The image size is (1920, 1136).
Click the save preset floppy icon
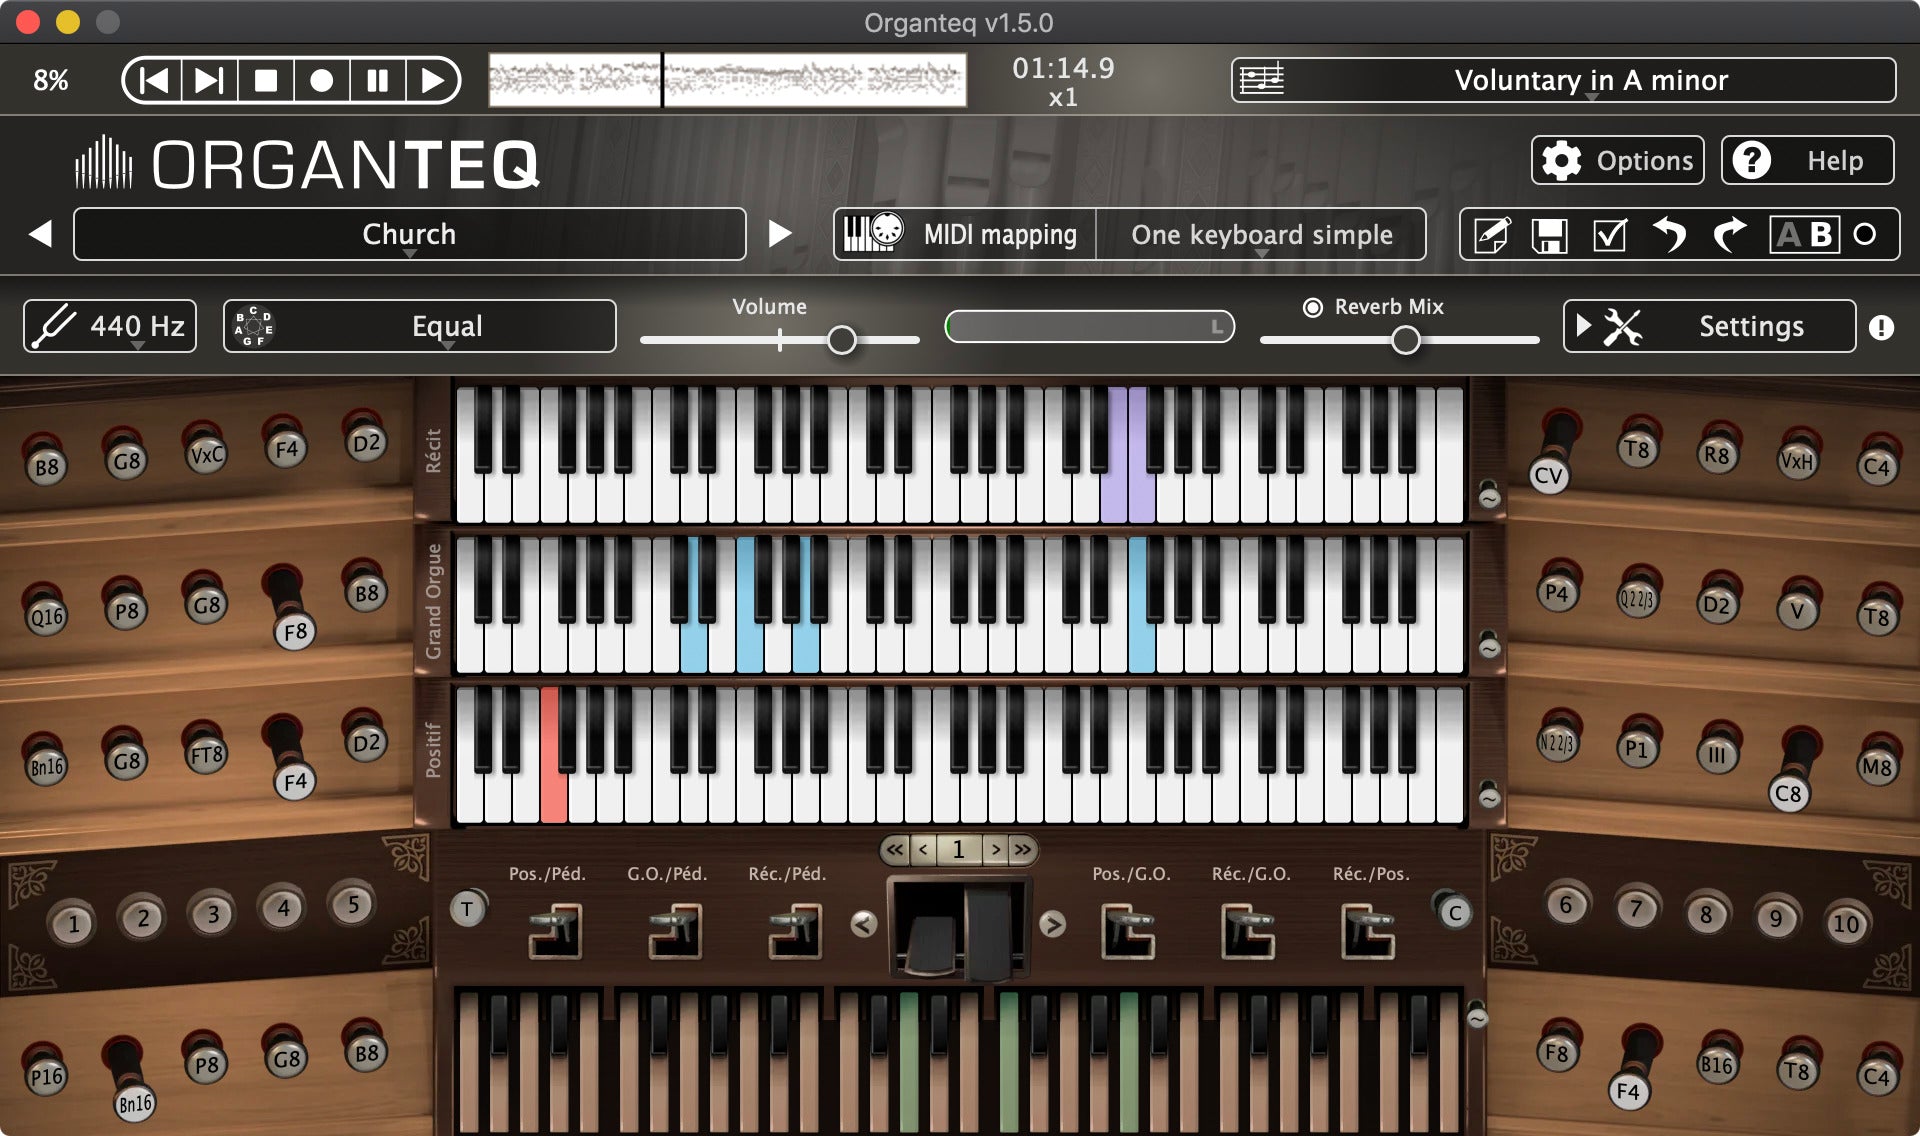(x=1549, y=235)
